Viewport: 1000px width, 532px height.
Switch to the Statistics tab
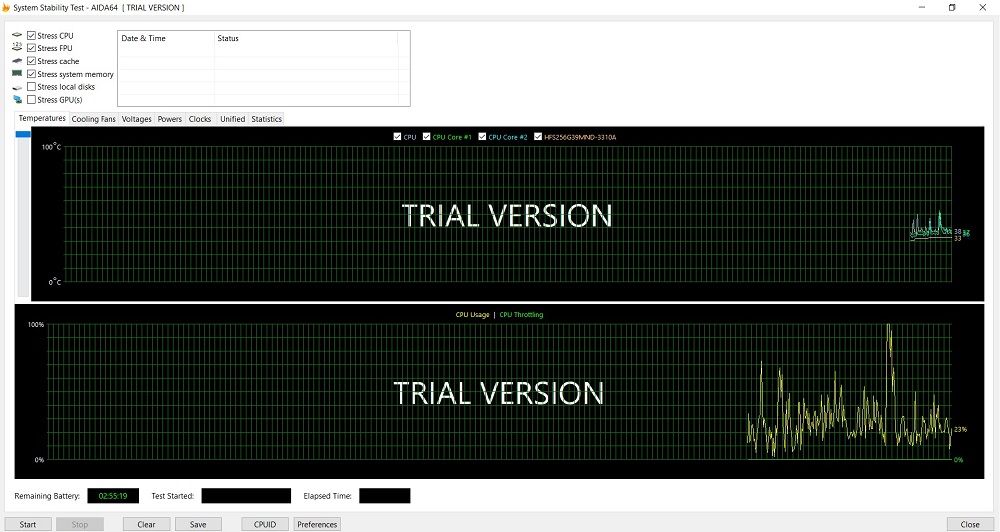(267, 119)
